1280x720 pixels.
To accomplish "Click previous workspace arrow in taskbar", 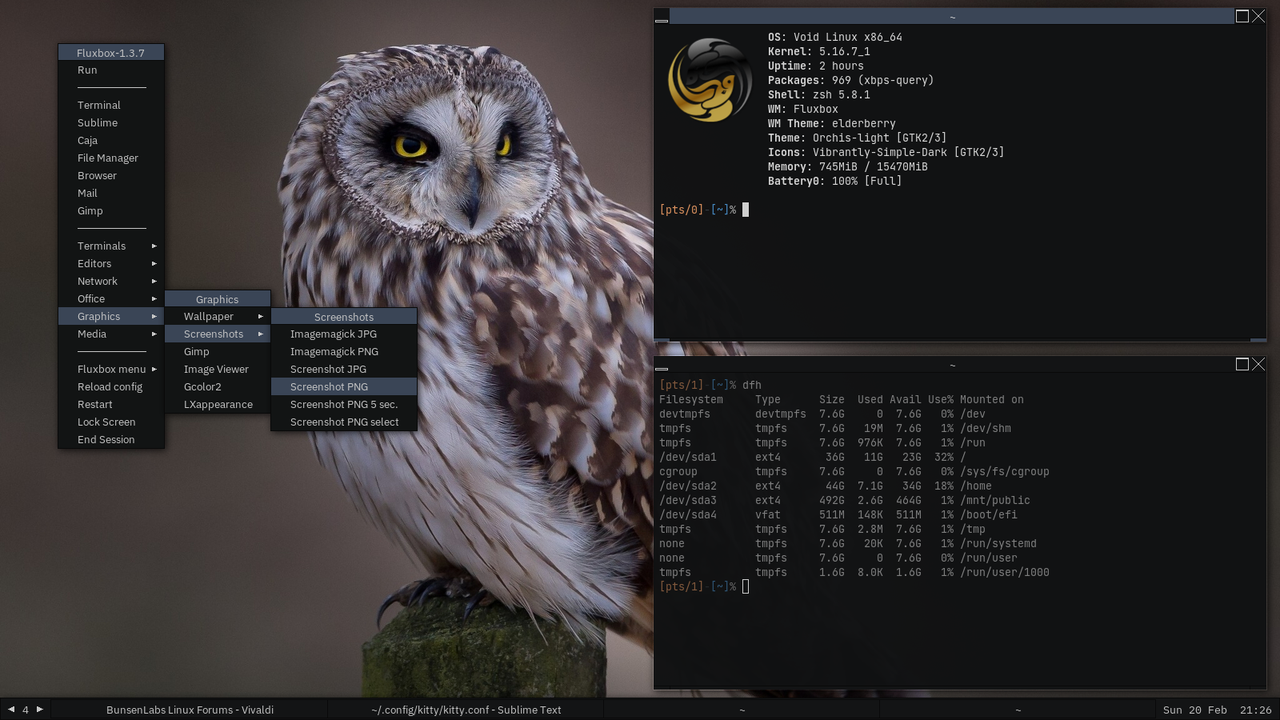I will [12, 709].
